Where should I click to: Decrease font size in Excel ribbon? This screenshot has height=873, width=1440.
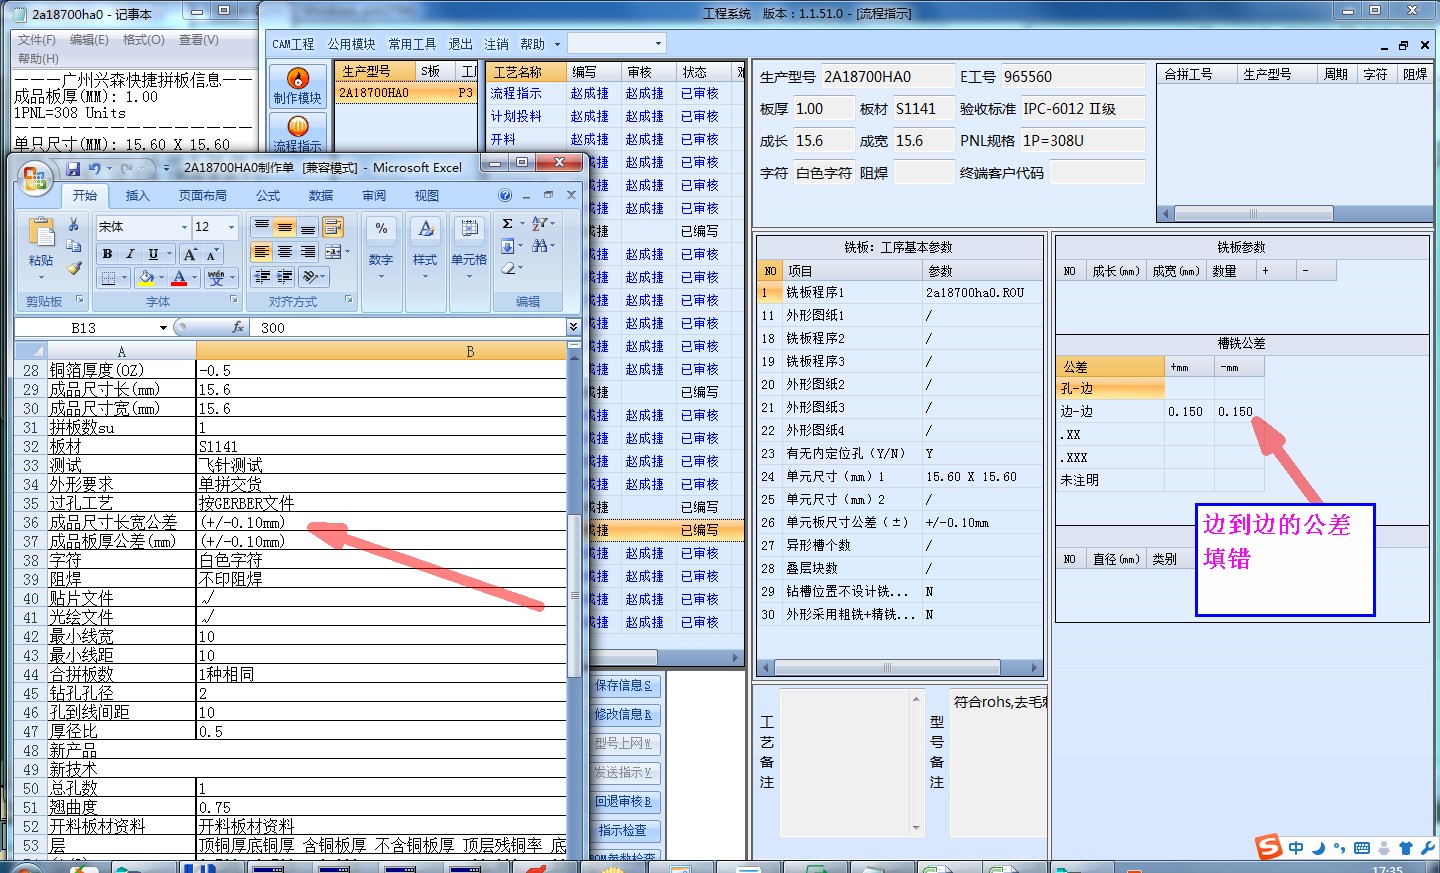tap(212, 254)
